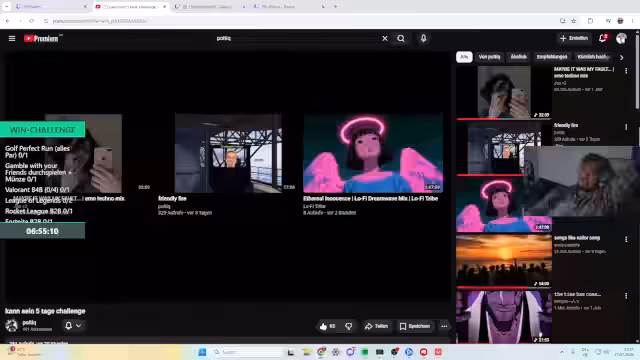
Task: Click the Windows Start button in taskbar
Action: tap(202, 352)
